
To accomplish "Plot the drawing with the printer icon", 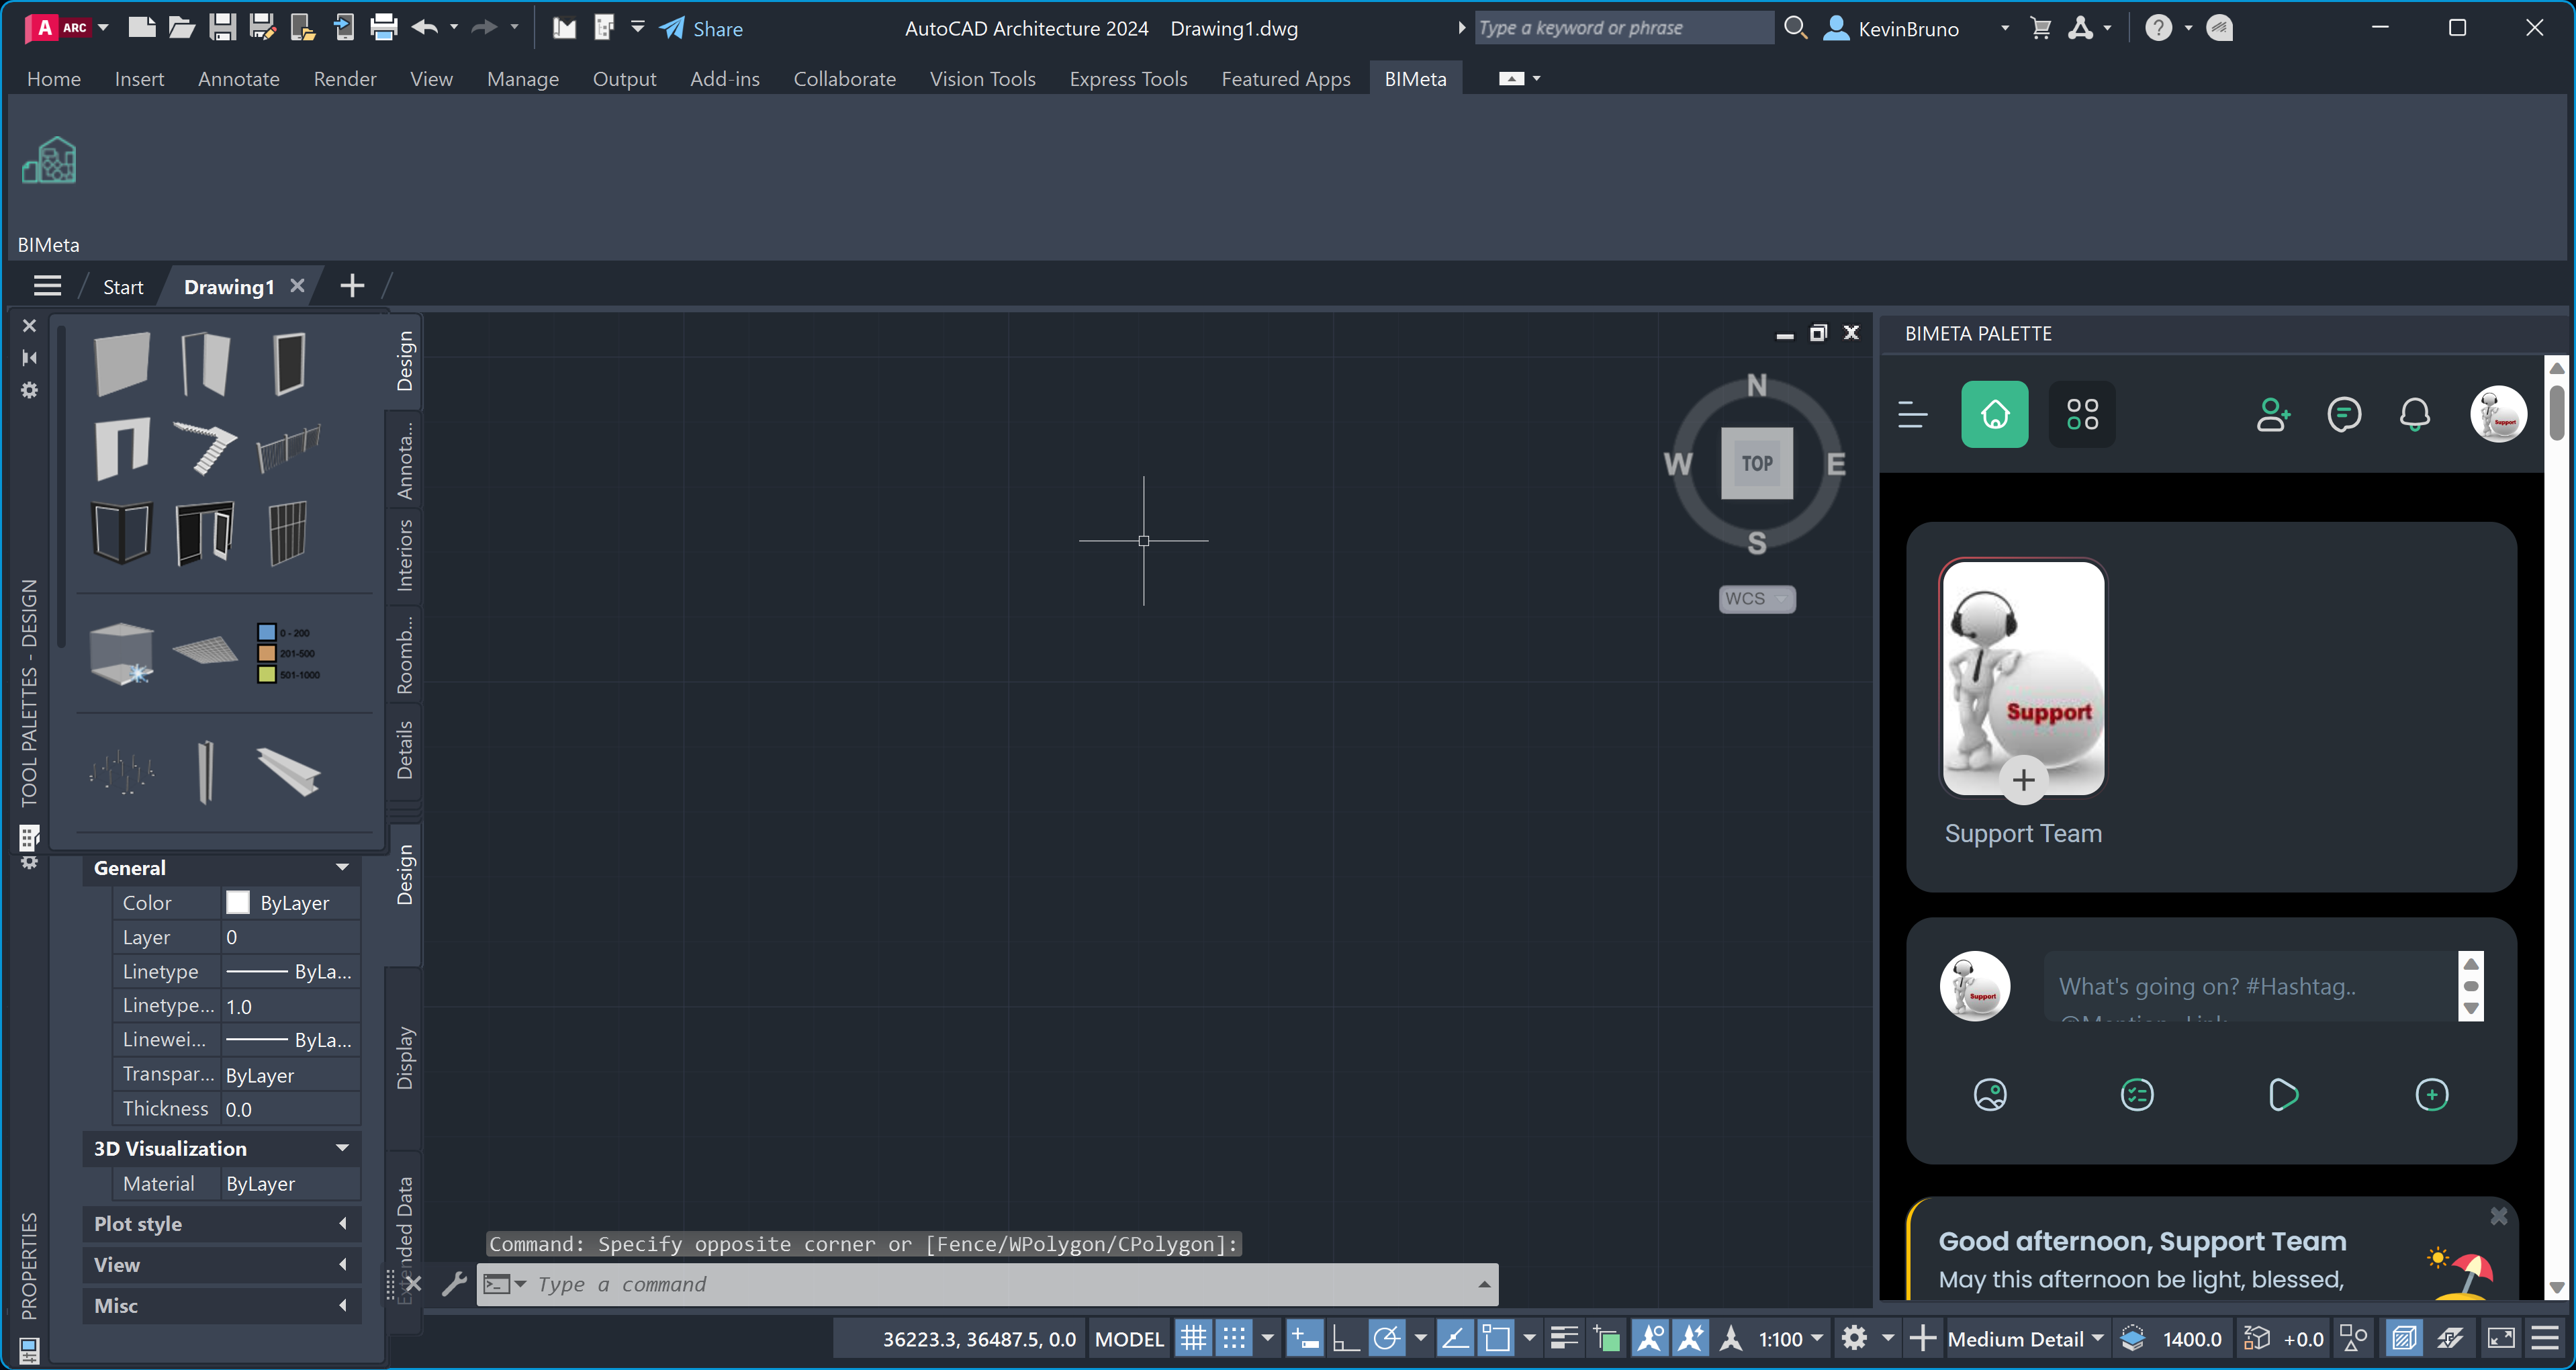I will pyautogui.click(x=384, y=28).
